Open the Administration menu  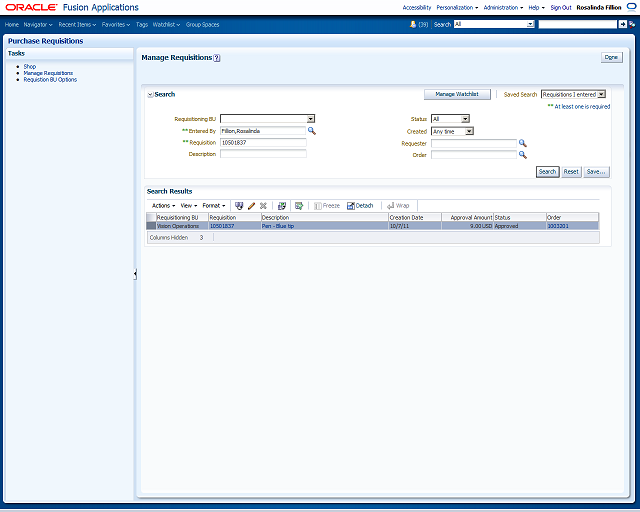pyautogui.click(x=503, y=7)
